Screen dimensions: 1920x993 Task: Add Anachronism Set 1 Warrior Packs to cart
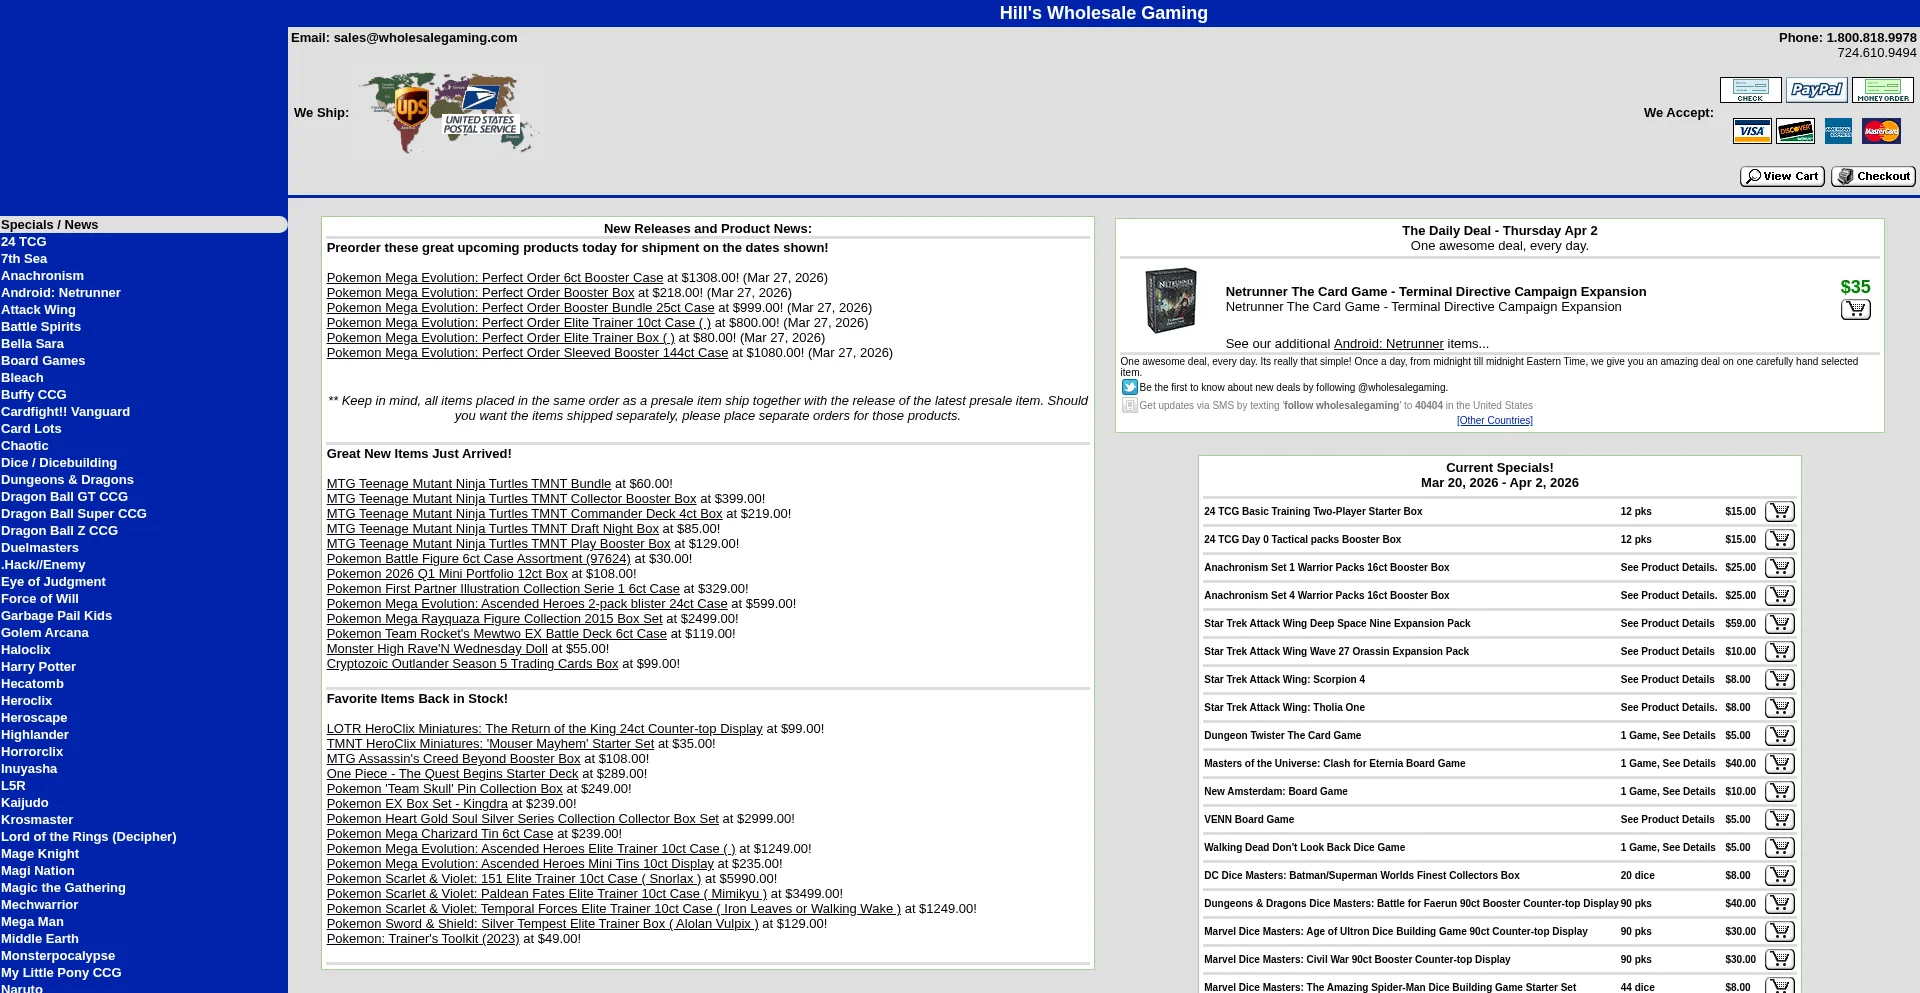click(x=1780, y=568)
